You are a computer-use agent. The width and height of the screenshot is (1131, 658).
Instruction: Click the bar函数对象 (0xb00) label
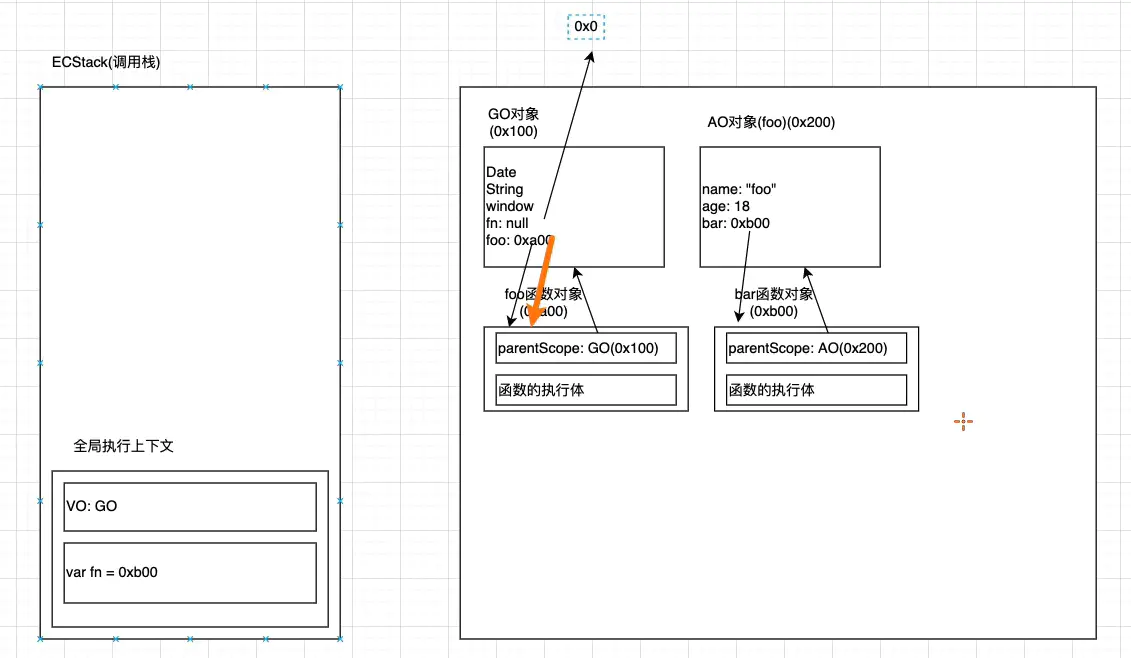(x=774, y=302)
